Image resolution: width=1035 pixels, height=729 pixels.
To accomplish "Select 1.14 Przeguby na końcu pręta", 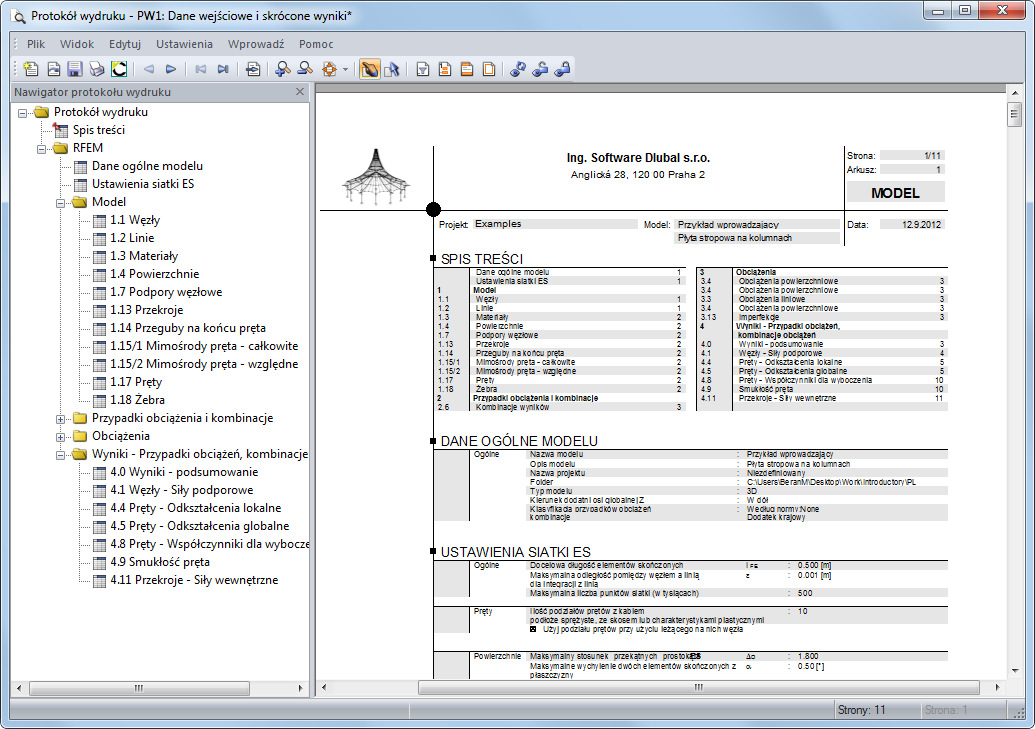I will pyautogui.click(x=187, y=328).
